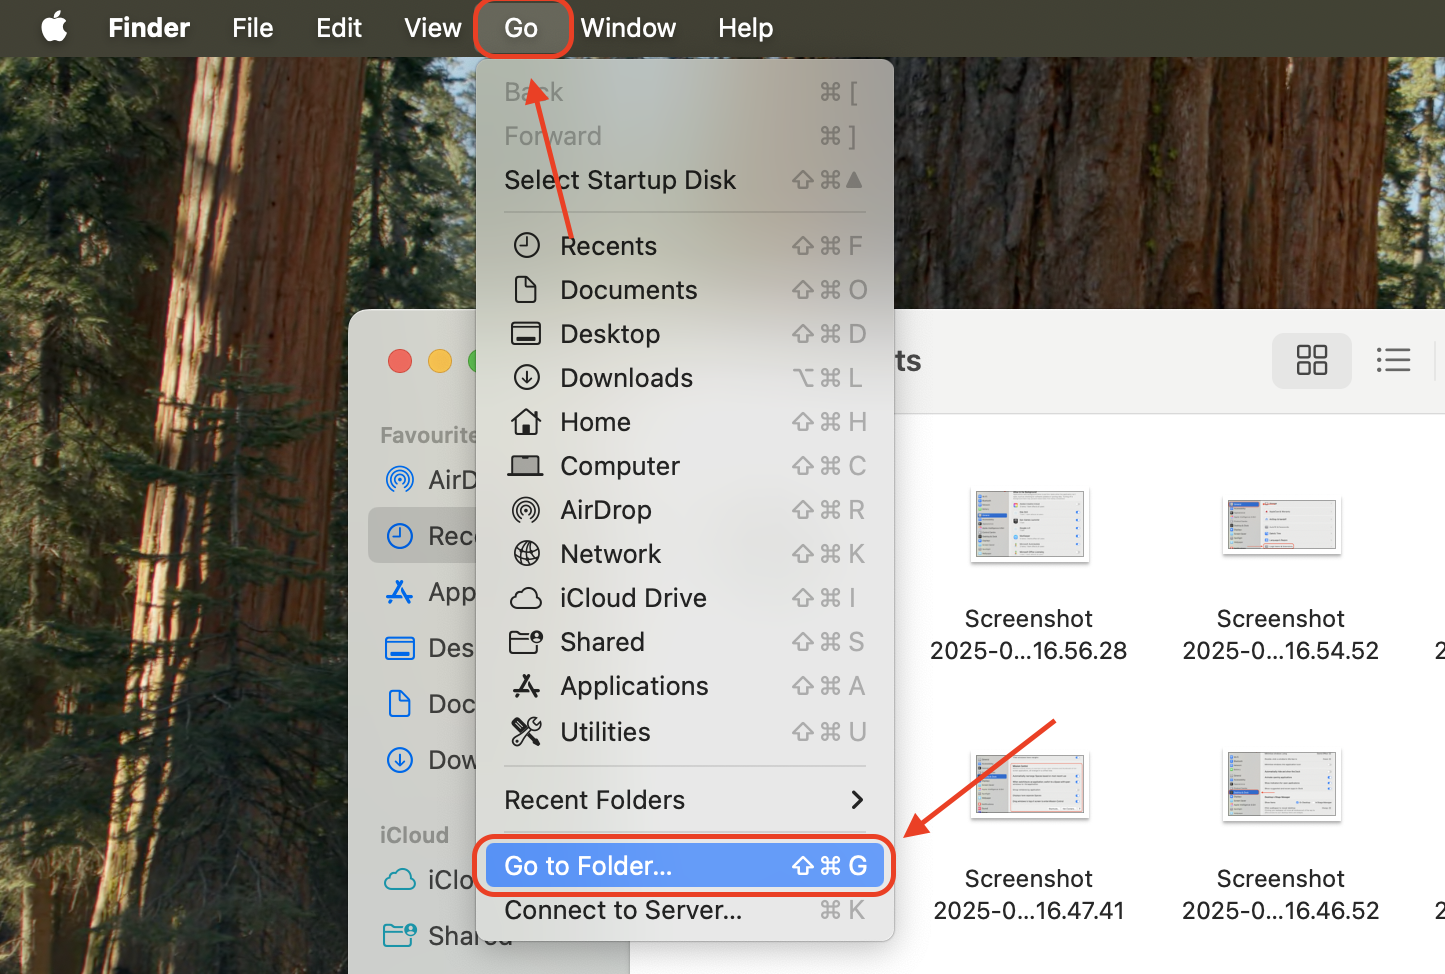
Task: Open the Window menu
Action: tap(628, 27)
